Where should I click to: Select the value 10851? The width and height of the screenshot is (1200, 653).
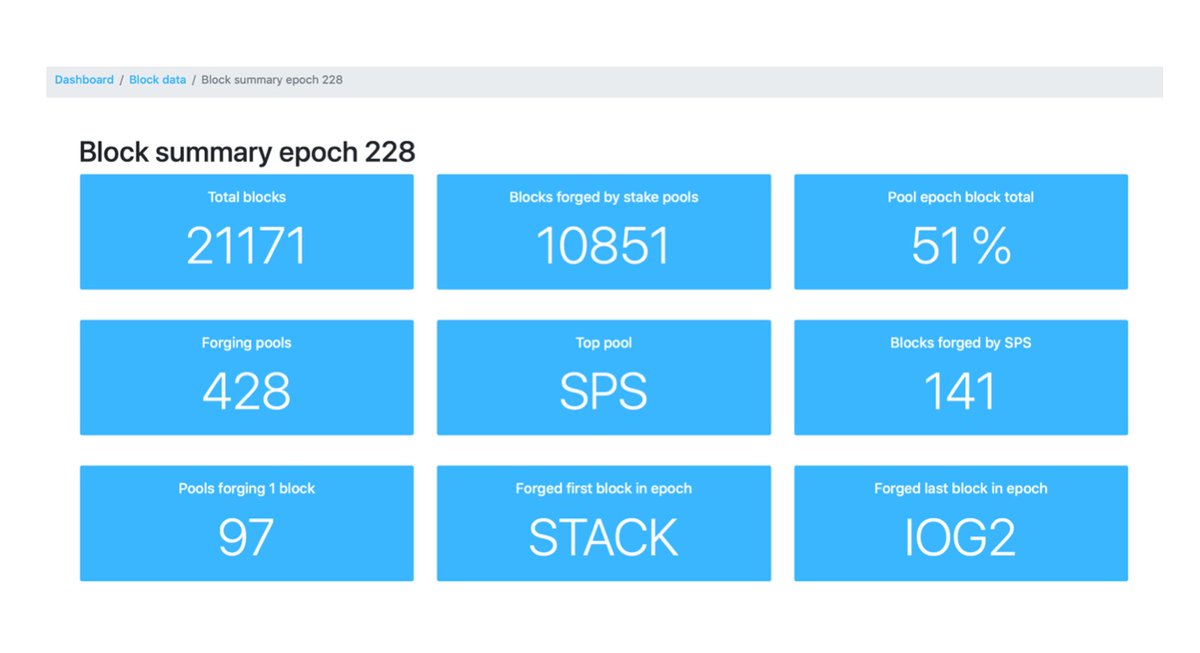604,246
